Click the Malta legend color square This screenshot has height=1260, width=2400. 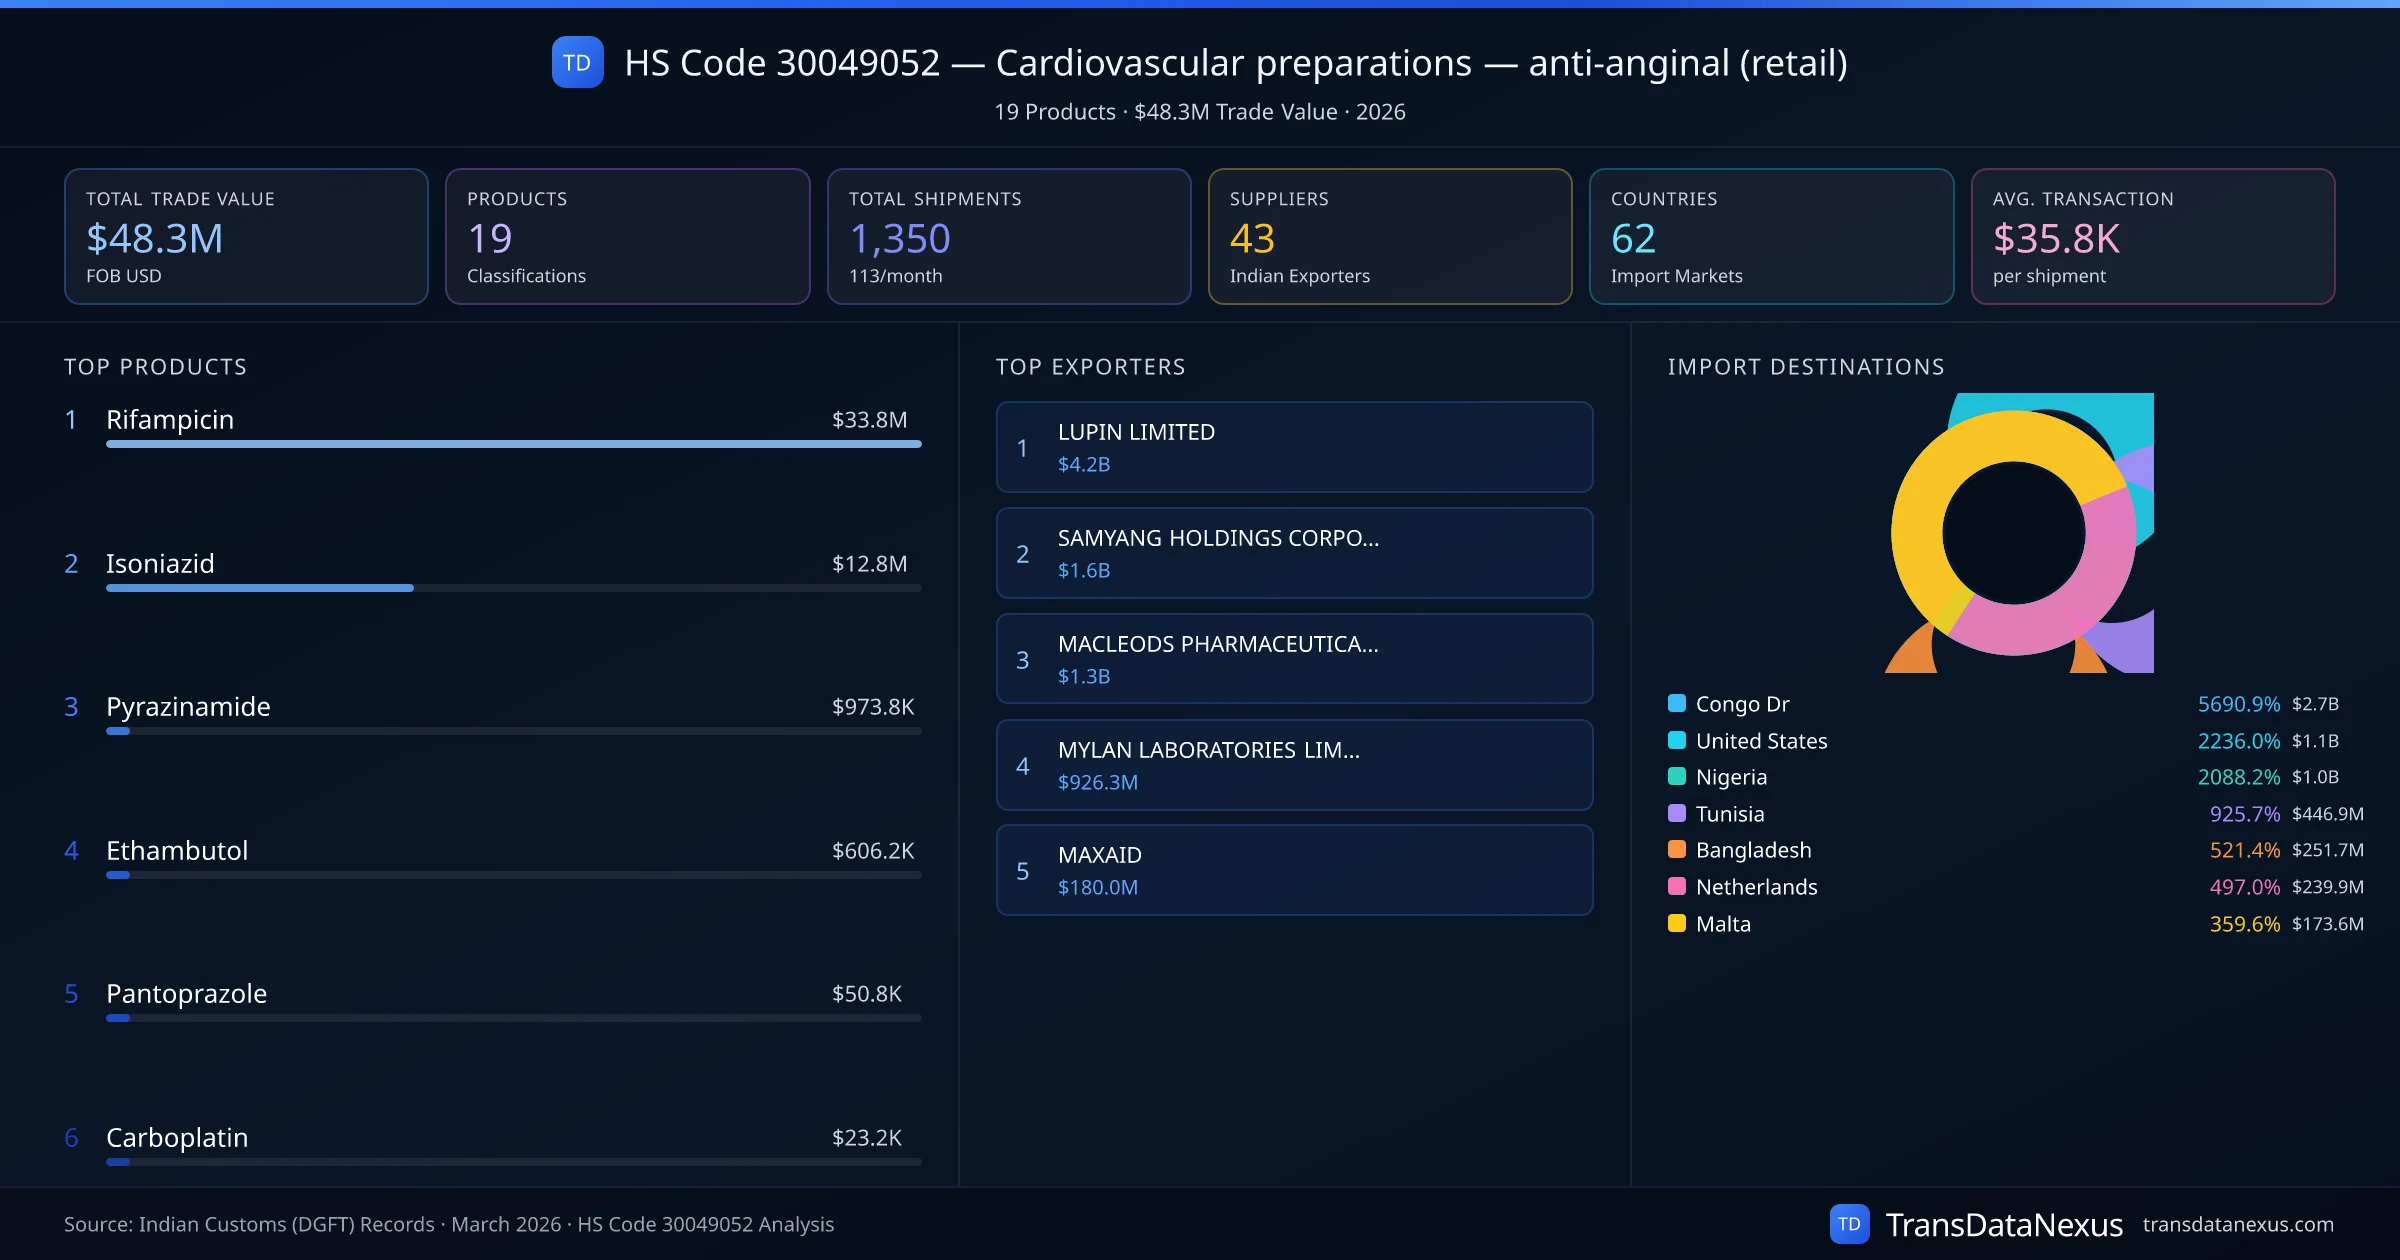coord(1677,923)
